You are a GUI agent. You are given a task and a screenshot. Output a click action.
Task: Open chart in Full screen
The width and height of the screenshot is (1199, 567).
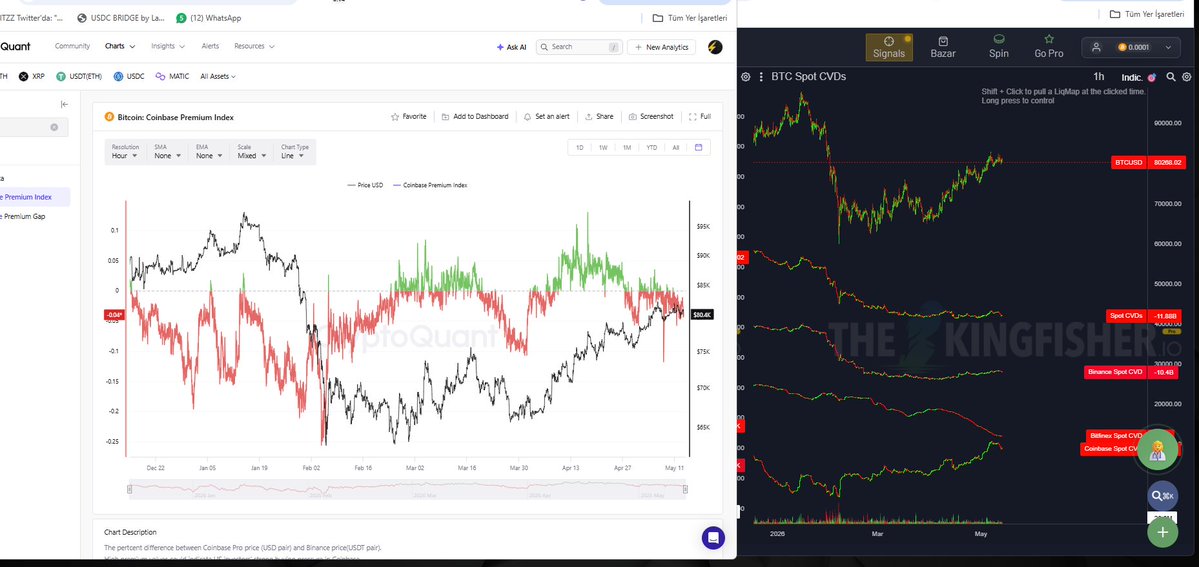click(x=700, y=117)
